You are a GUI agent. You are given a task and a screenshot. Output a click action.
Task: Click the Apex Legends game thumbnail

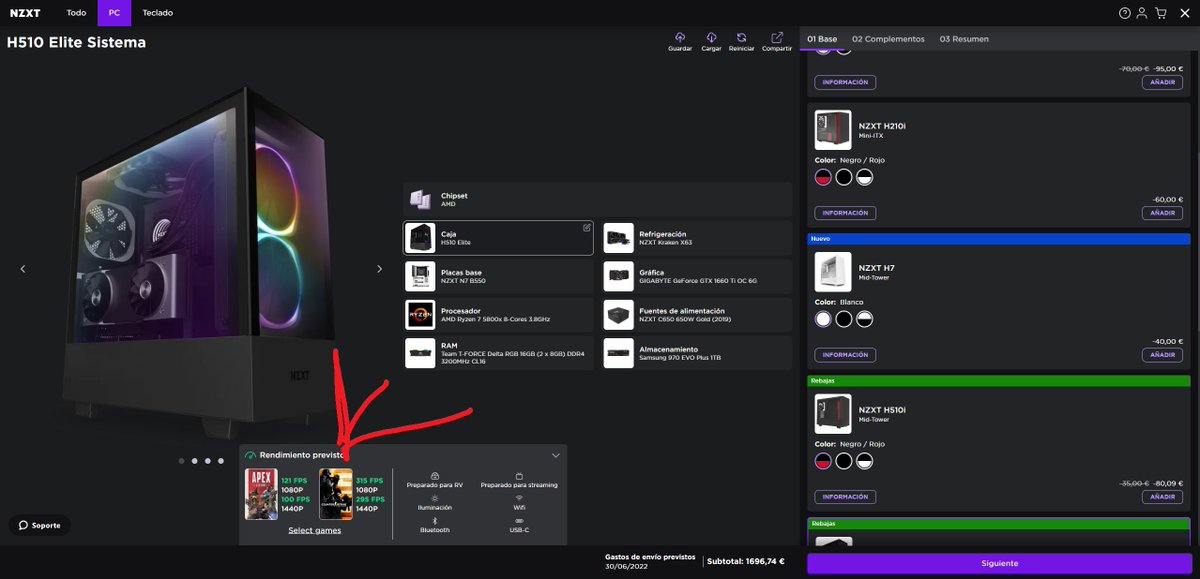point(261,494)
